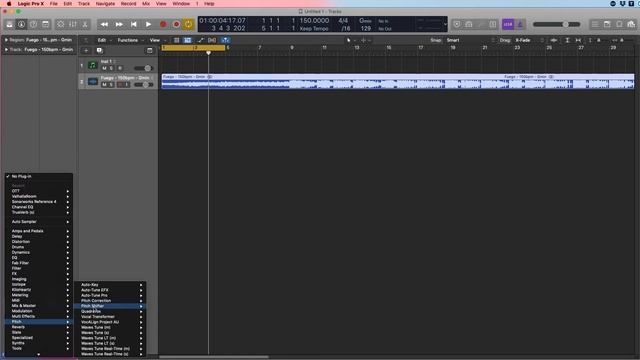Open the Browsers media button
Viewport: 640px width, 360px height.
point(631,24)
